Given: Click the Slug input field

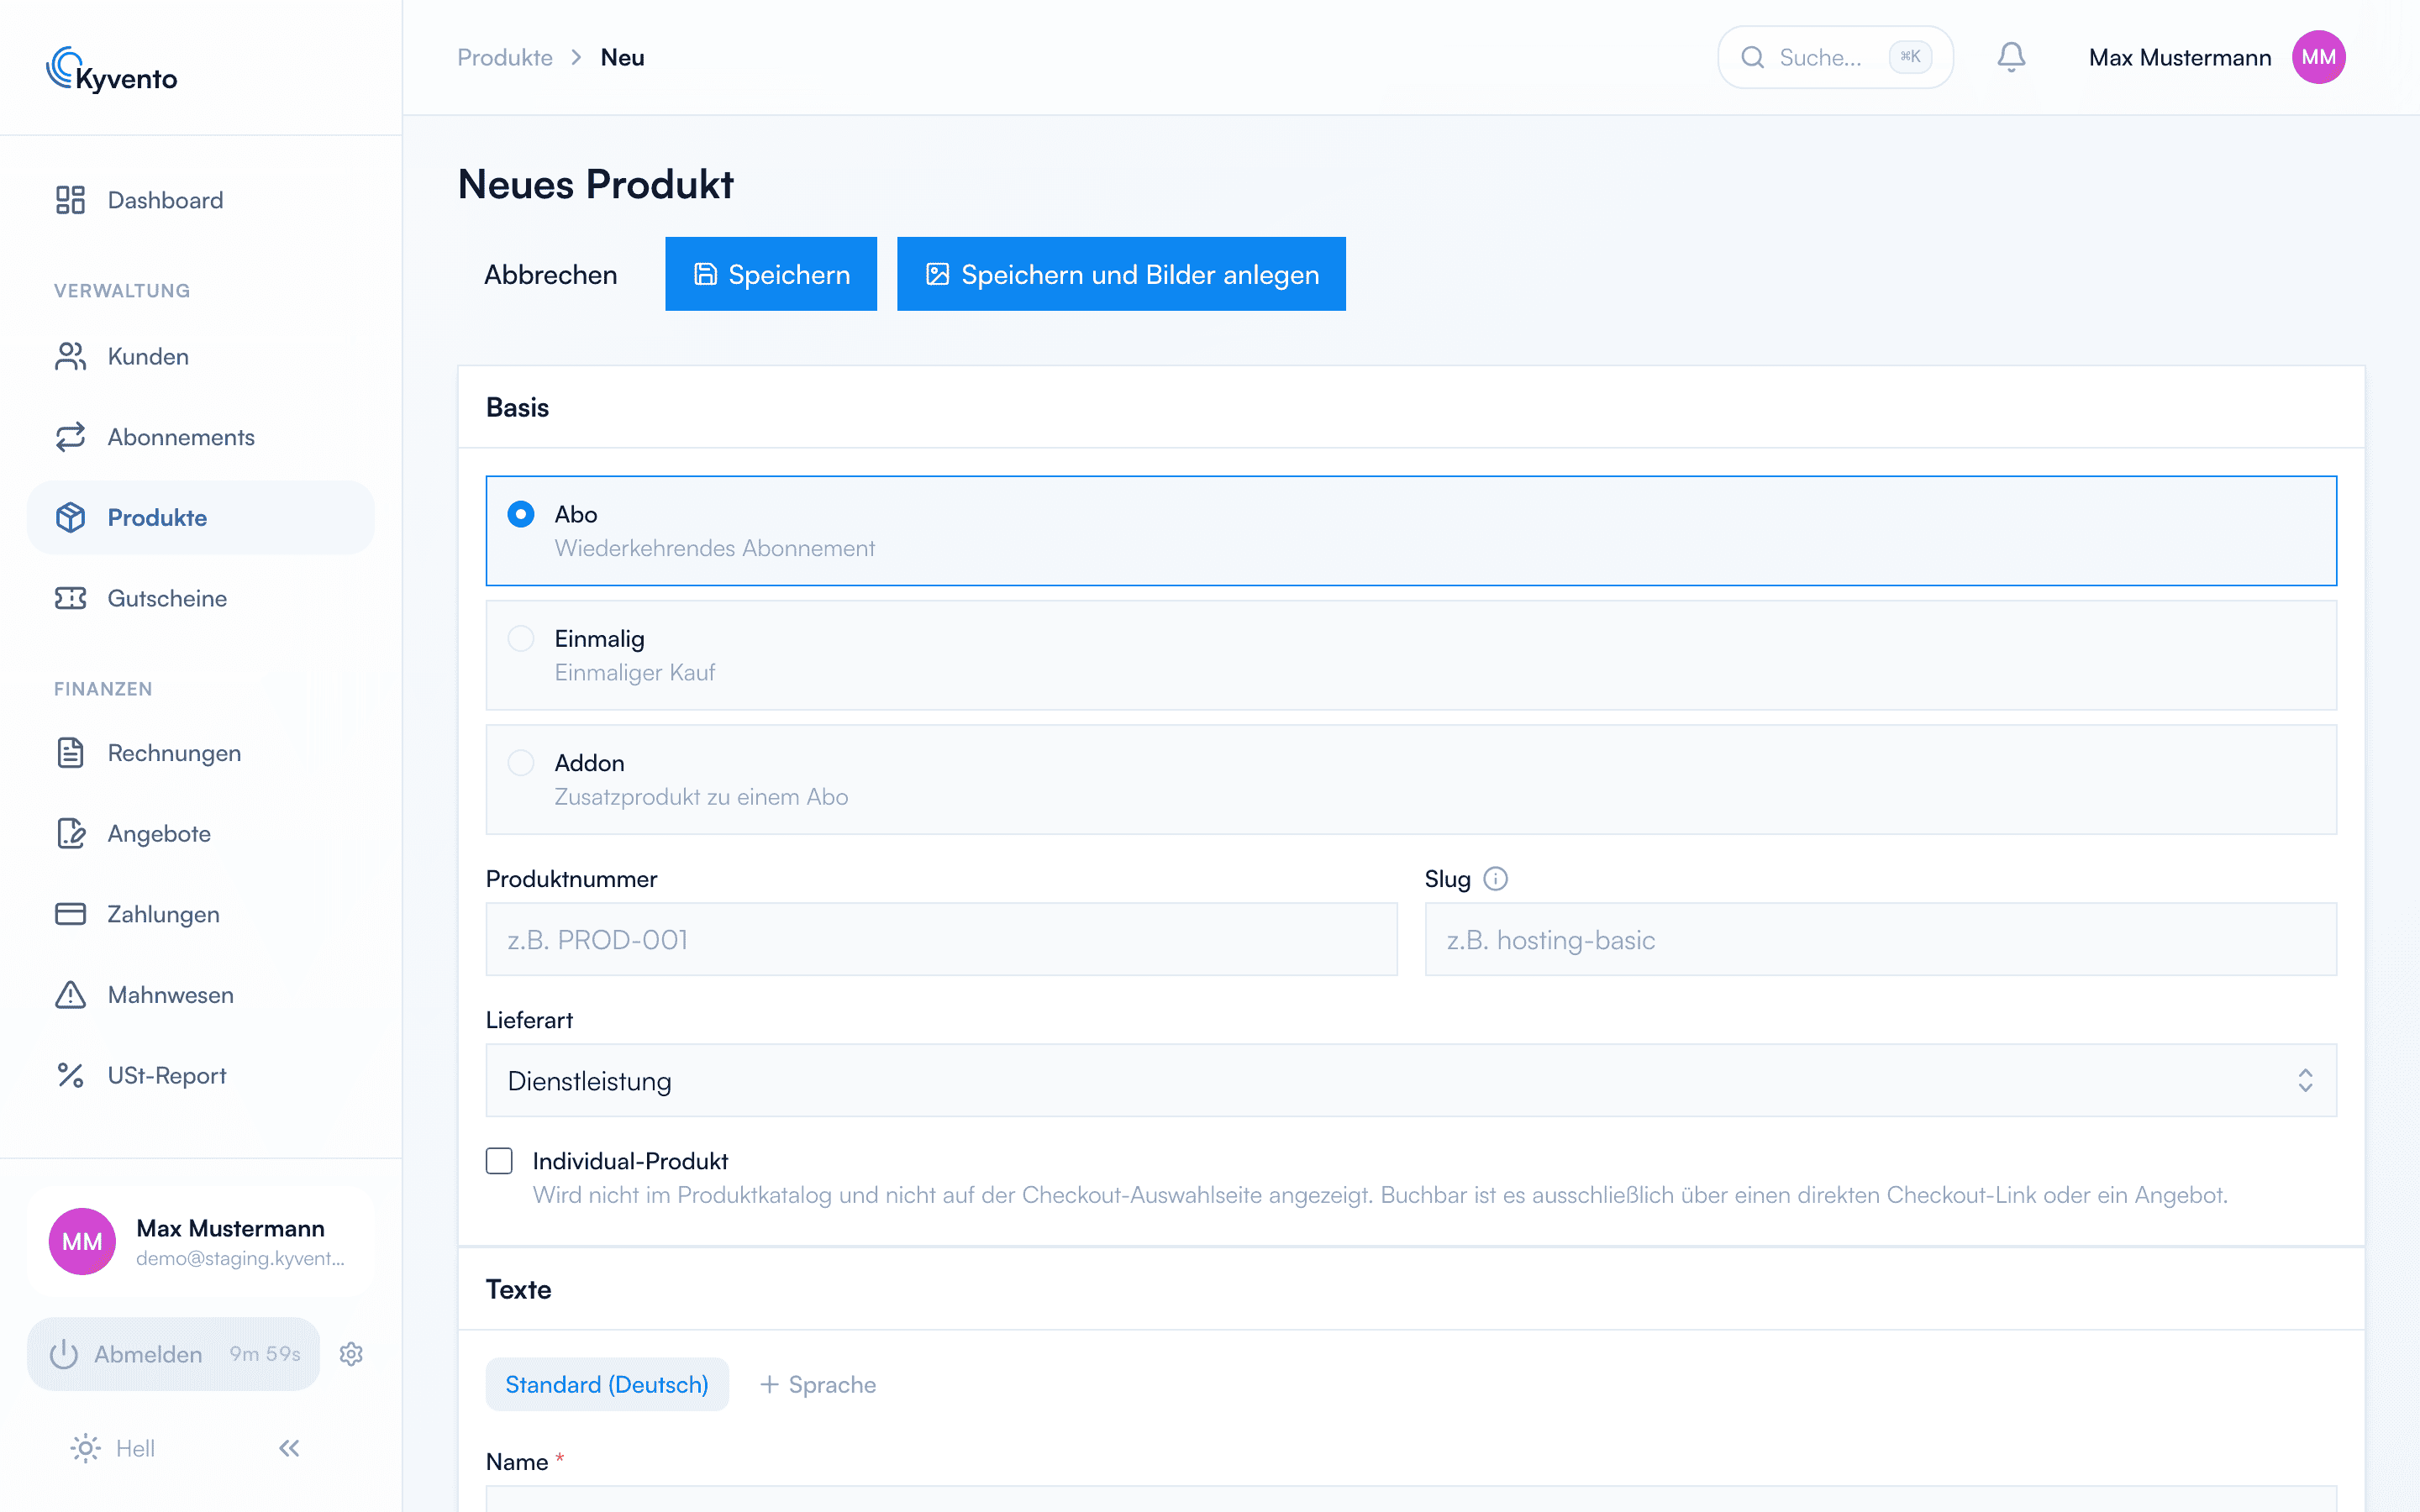Looking at the screenshot, I should click(1880, 939).
